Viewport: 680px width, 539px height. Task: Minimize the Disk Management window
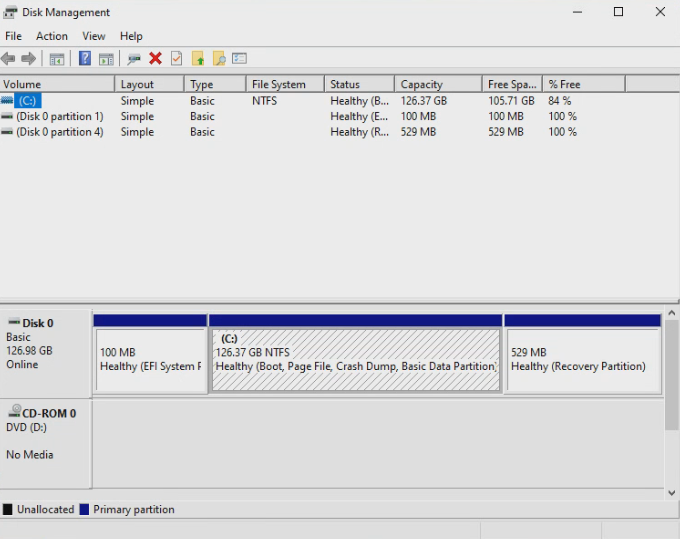pyautogui.click(x=577, y=12)
